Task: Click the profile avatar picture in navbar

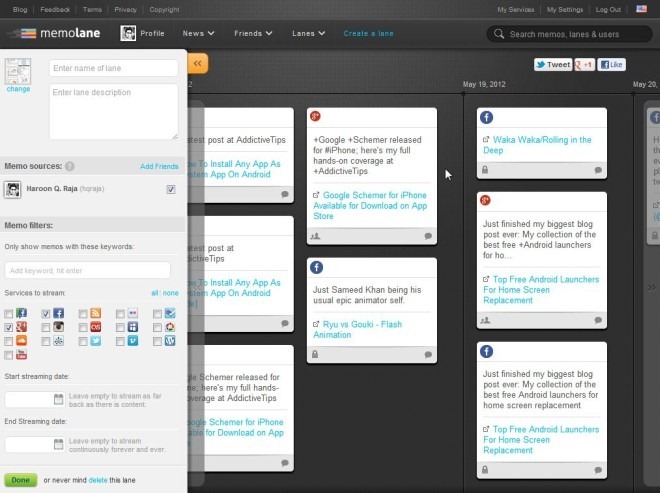Action: click(x=128, y=33)
